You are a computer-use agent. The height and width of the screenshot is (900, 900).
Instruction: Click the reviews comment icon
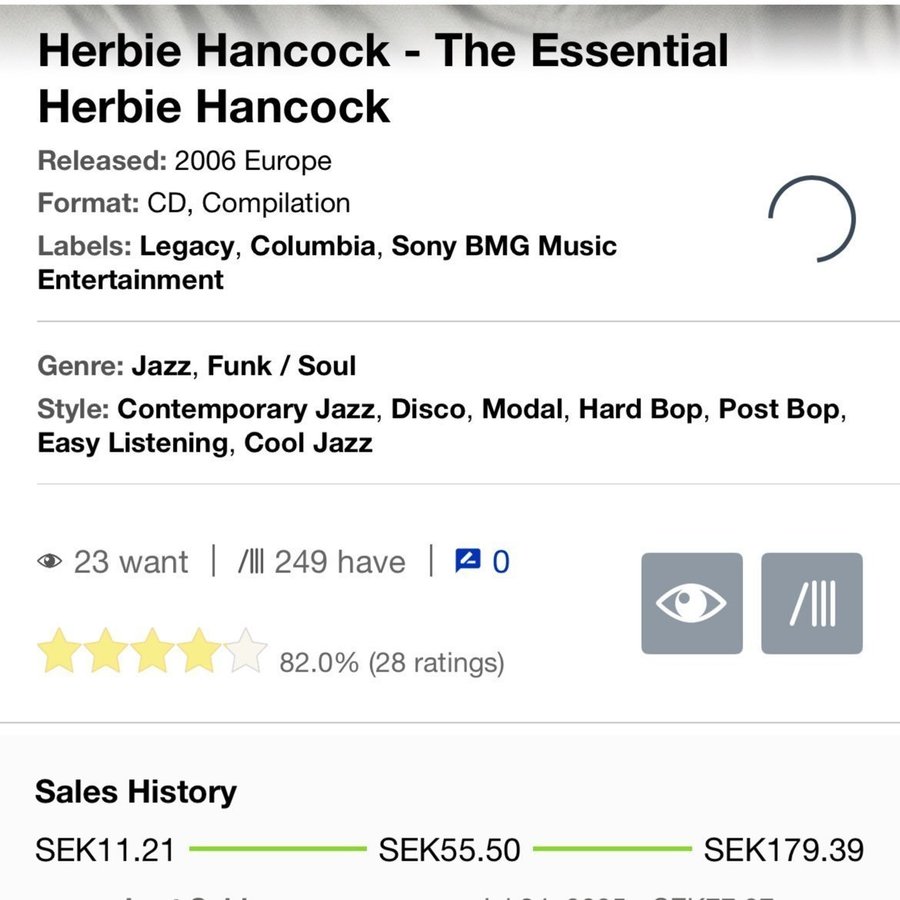coord(467,561)
